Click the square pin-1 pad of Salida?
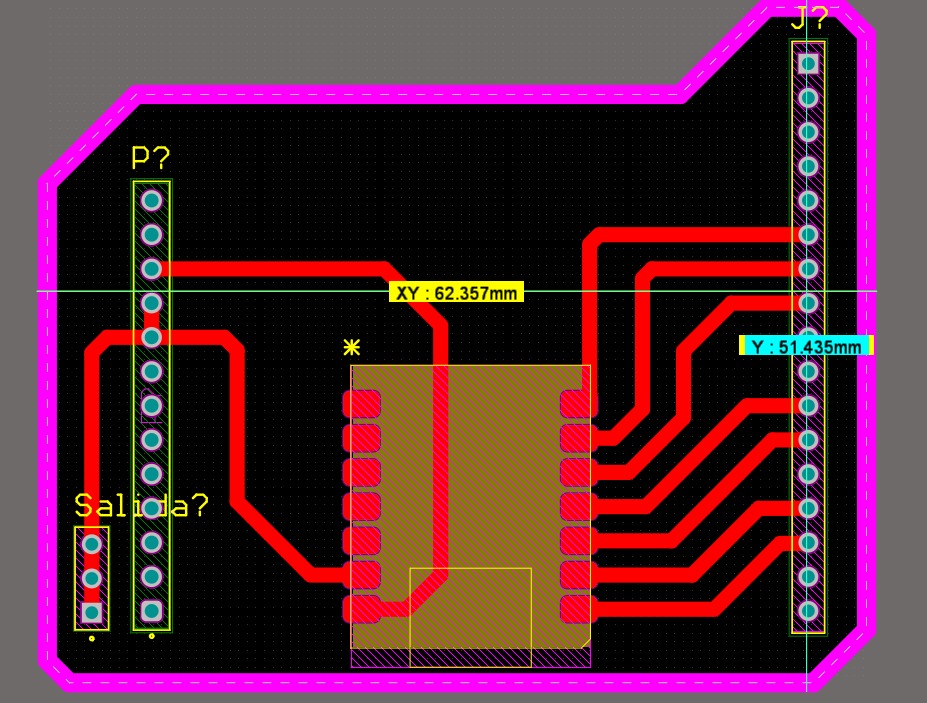 click(x=93, y=611)
